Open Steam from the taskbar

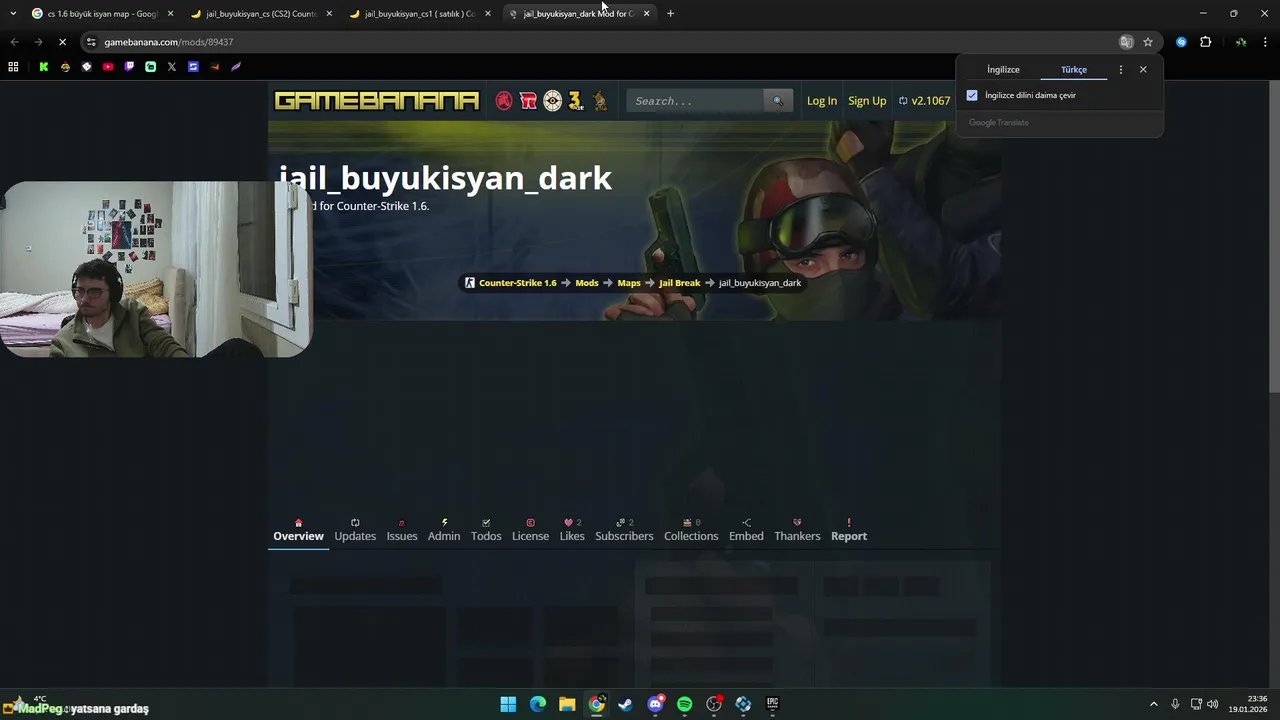(626, 704)
